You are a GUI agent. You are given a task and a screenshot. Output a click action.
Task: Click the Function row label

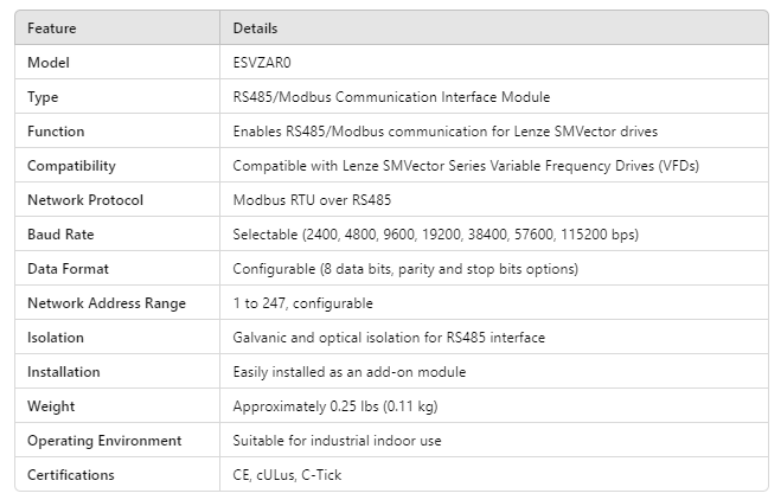pos(56,131)
